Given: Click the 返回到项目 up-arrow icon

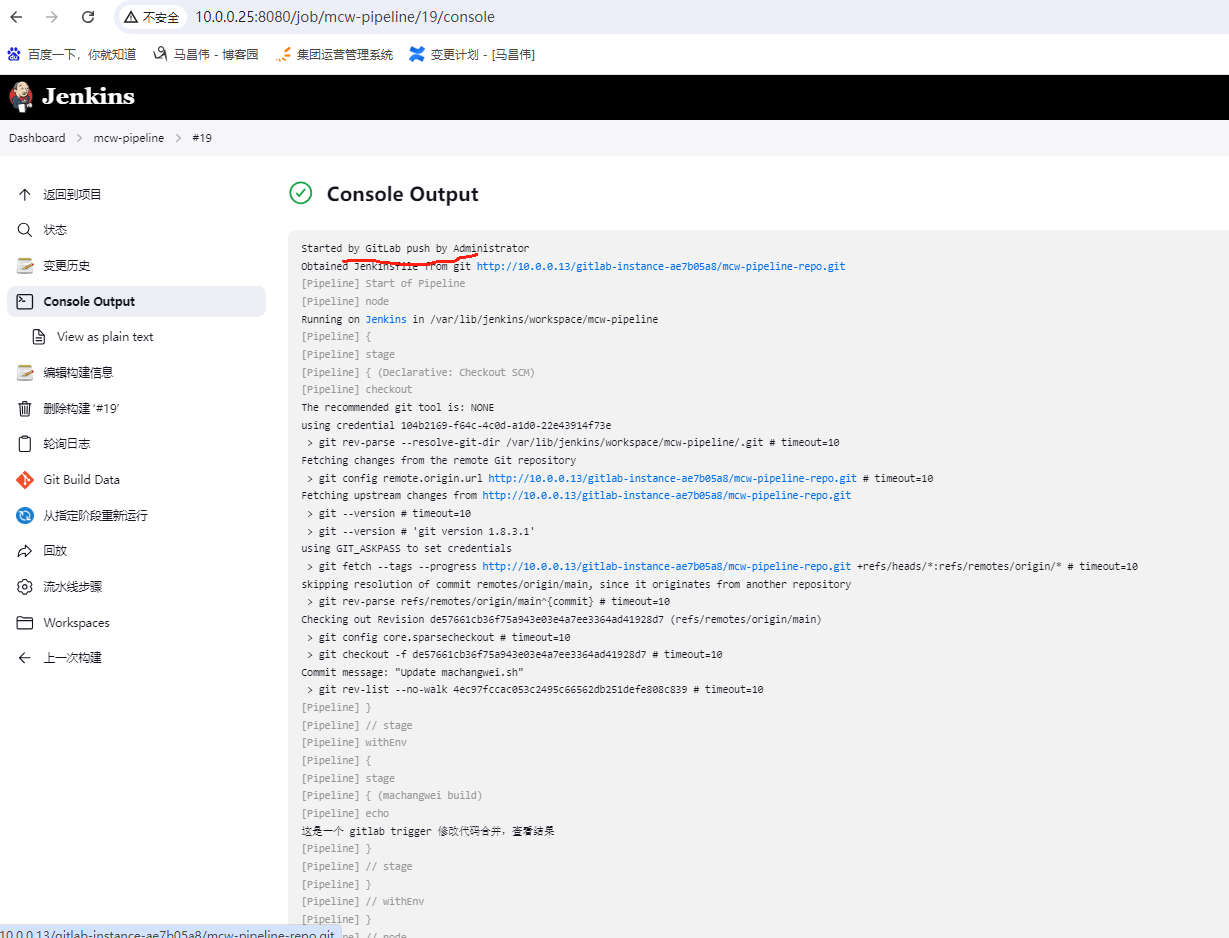Looking at the screenshot, I should (x=25, y=195).
